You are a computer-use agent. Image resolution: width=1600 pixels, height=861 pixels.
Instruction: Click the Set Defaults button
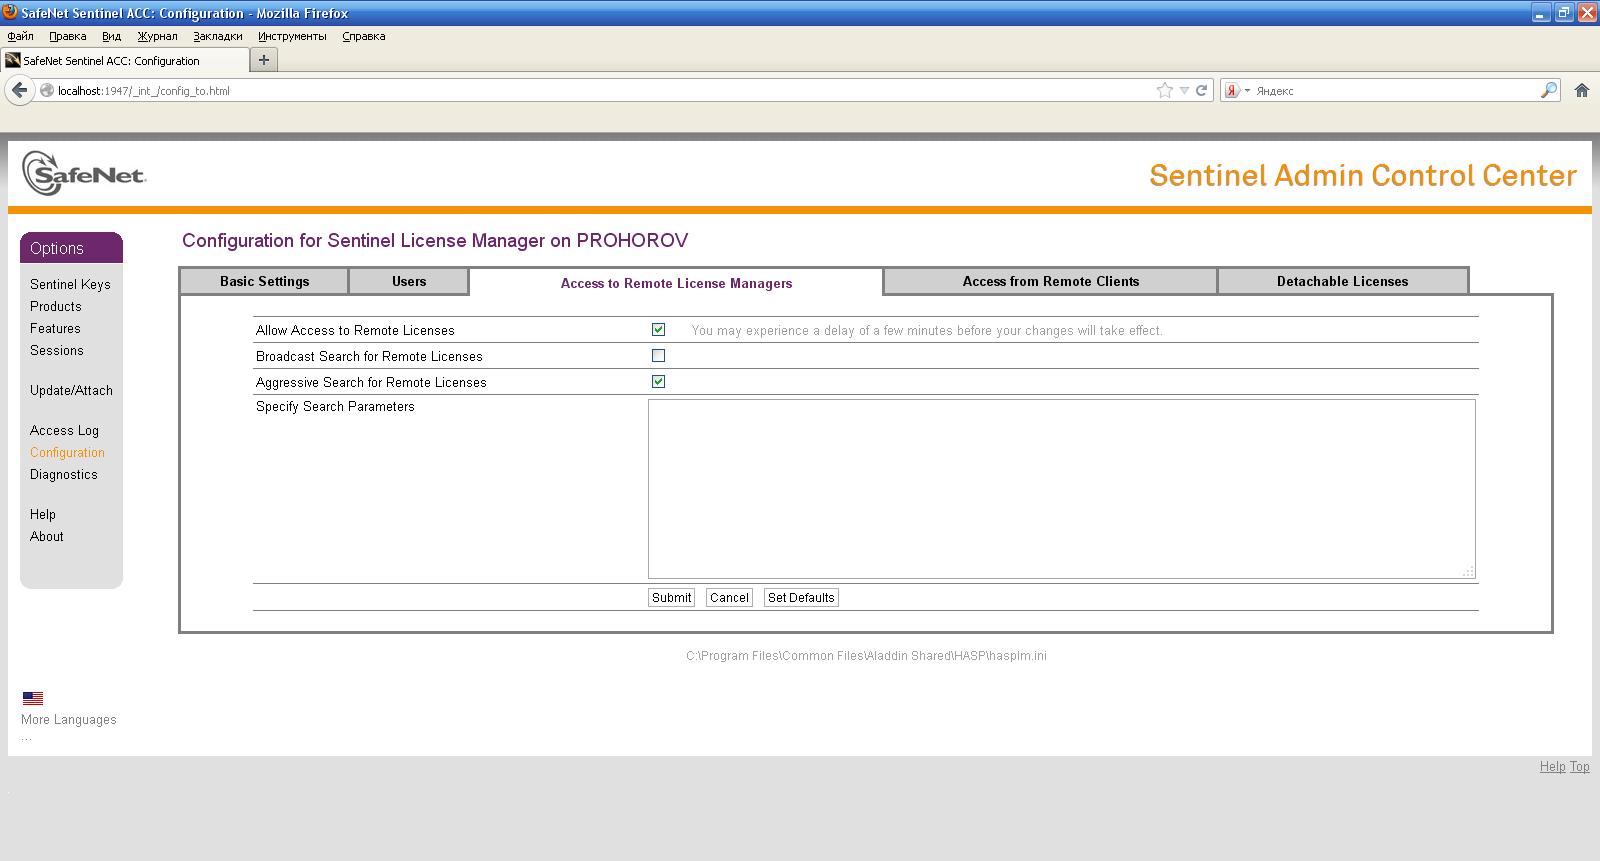click(x=800, y=597)
